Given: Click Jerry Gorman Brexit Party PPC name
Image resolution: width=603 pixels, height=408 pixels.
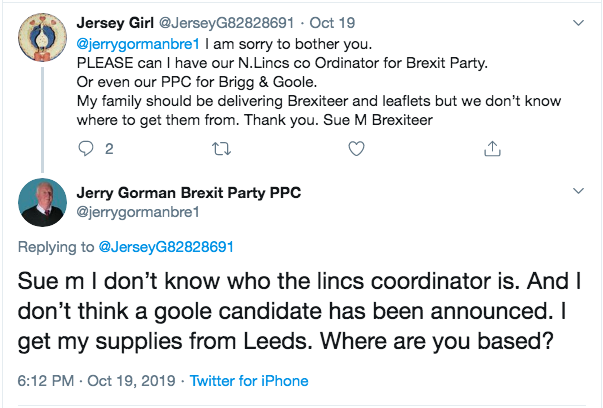Looking at the screenshot, I should (188, 192).
